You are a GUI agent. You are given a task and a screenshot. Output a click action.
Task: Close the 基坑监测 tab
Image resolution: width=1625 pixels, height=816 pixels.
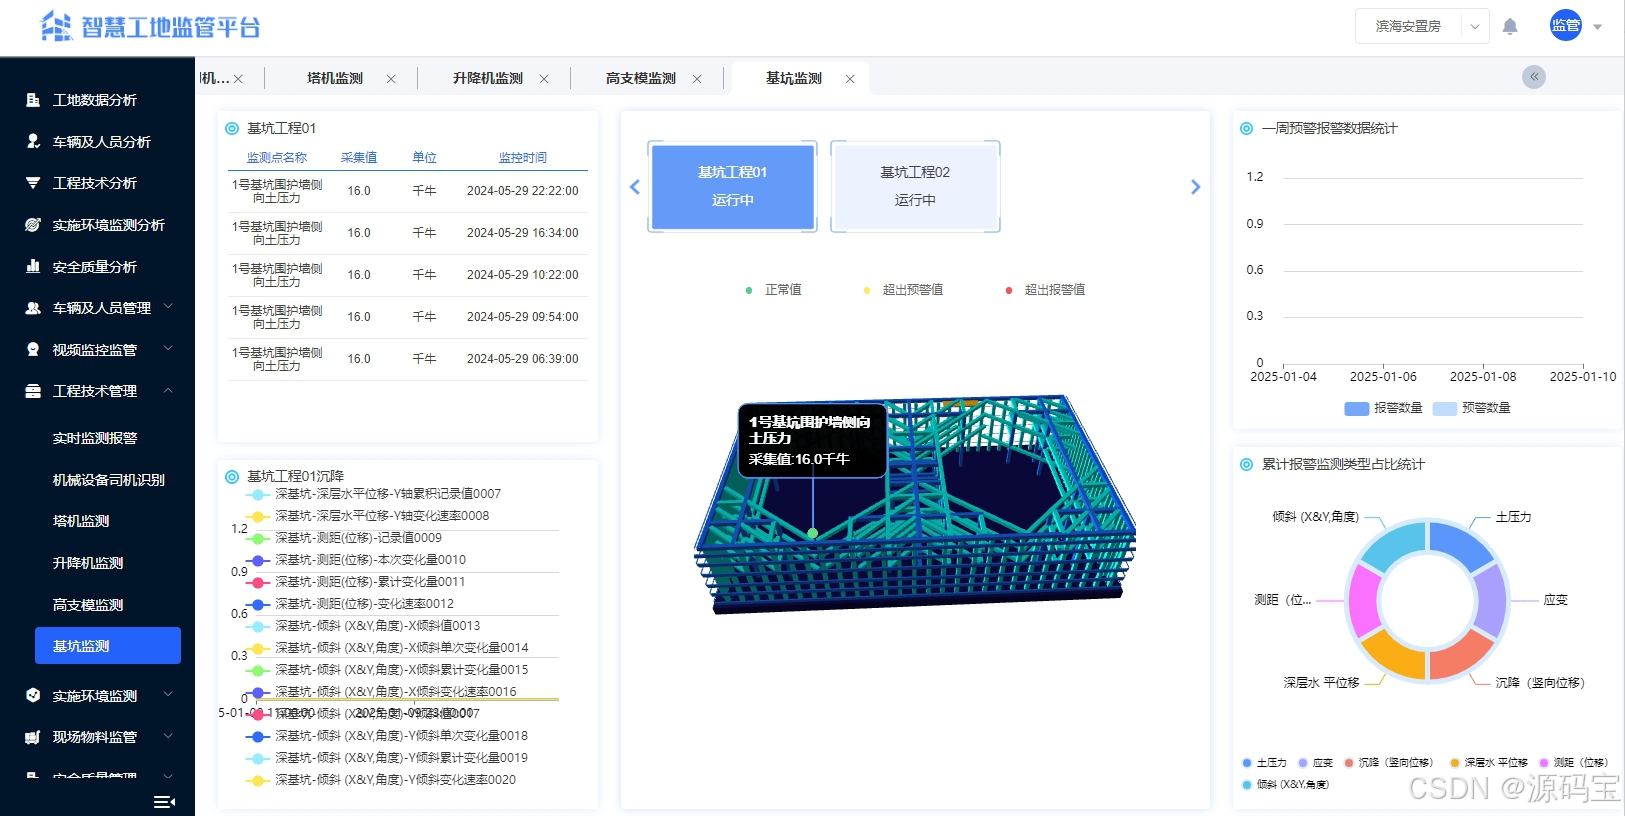coord(850,79)
